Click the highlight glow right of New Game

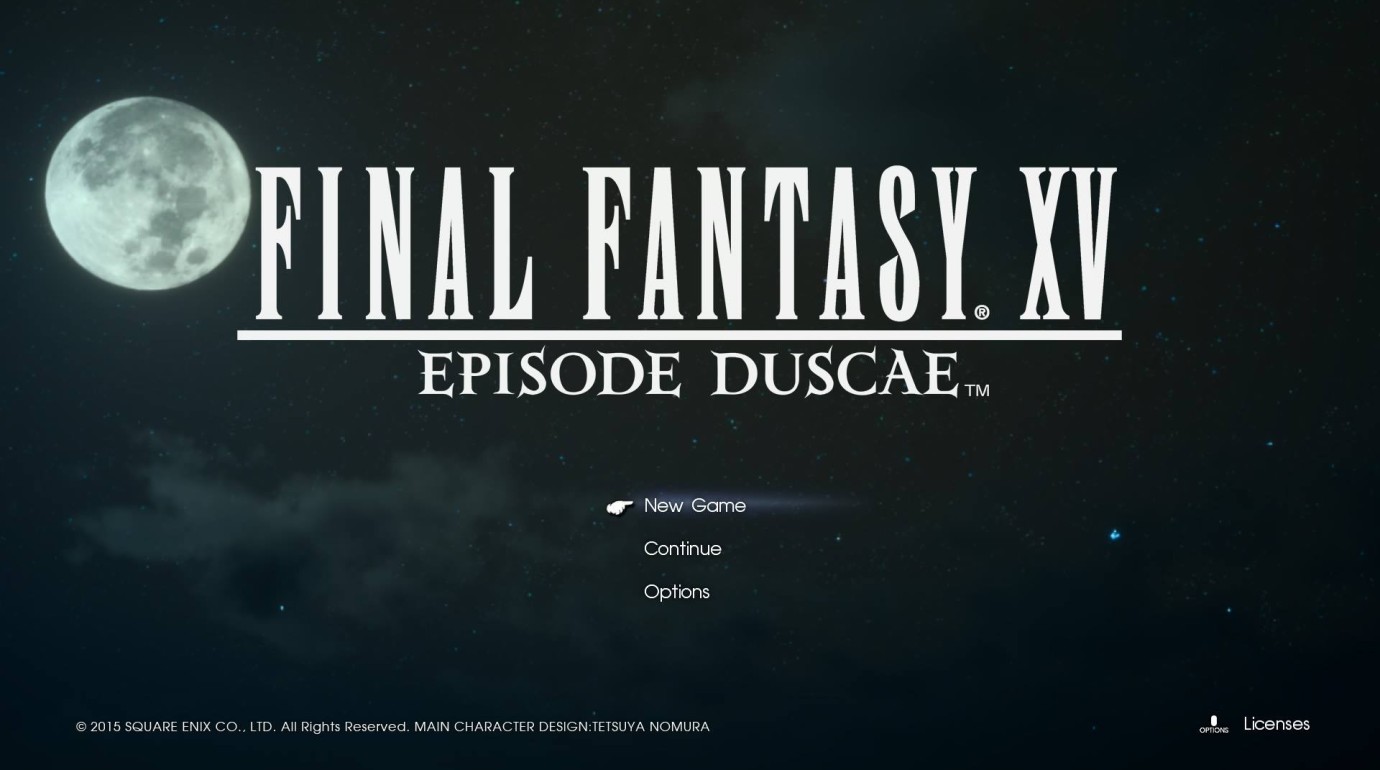click(x=810, y=504)
